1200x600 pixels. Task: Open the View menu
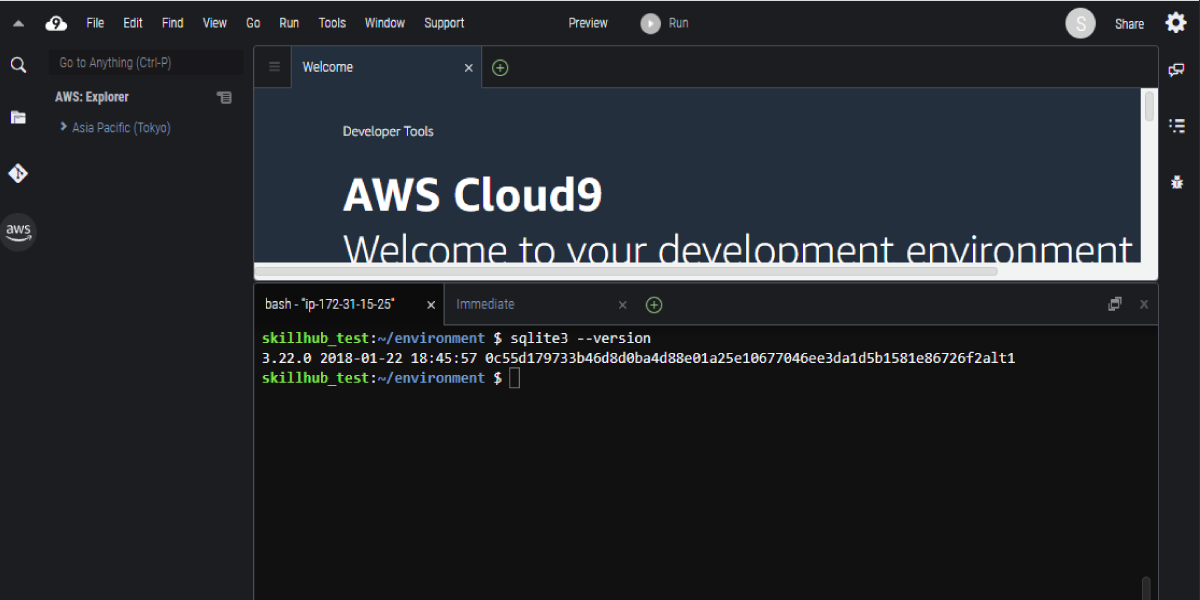click(214, 23)
